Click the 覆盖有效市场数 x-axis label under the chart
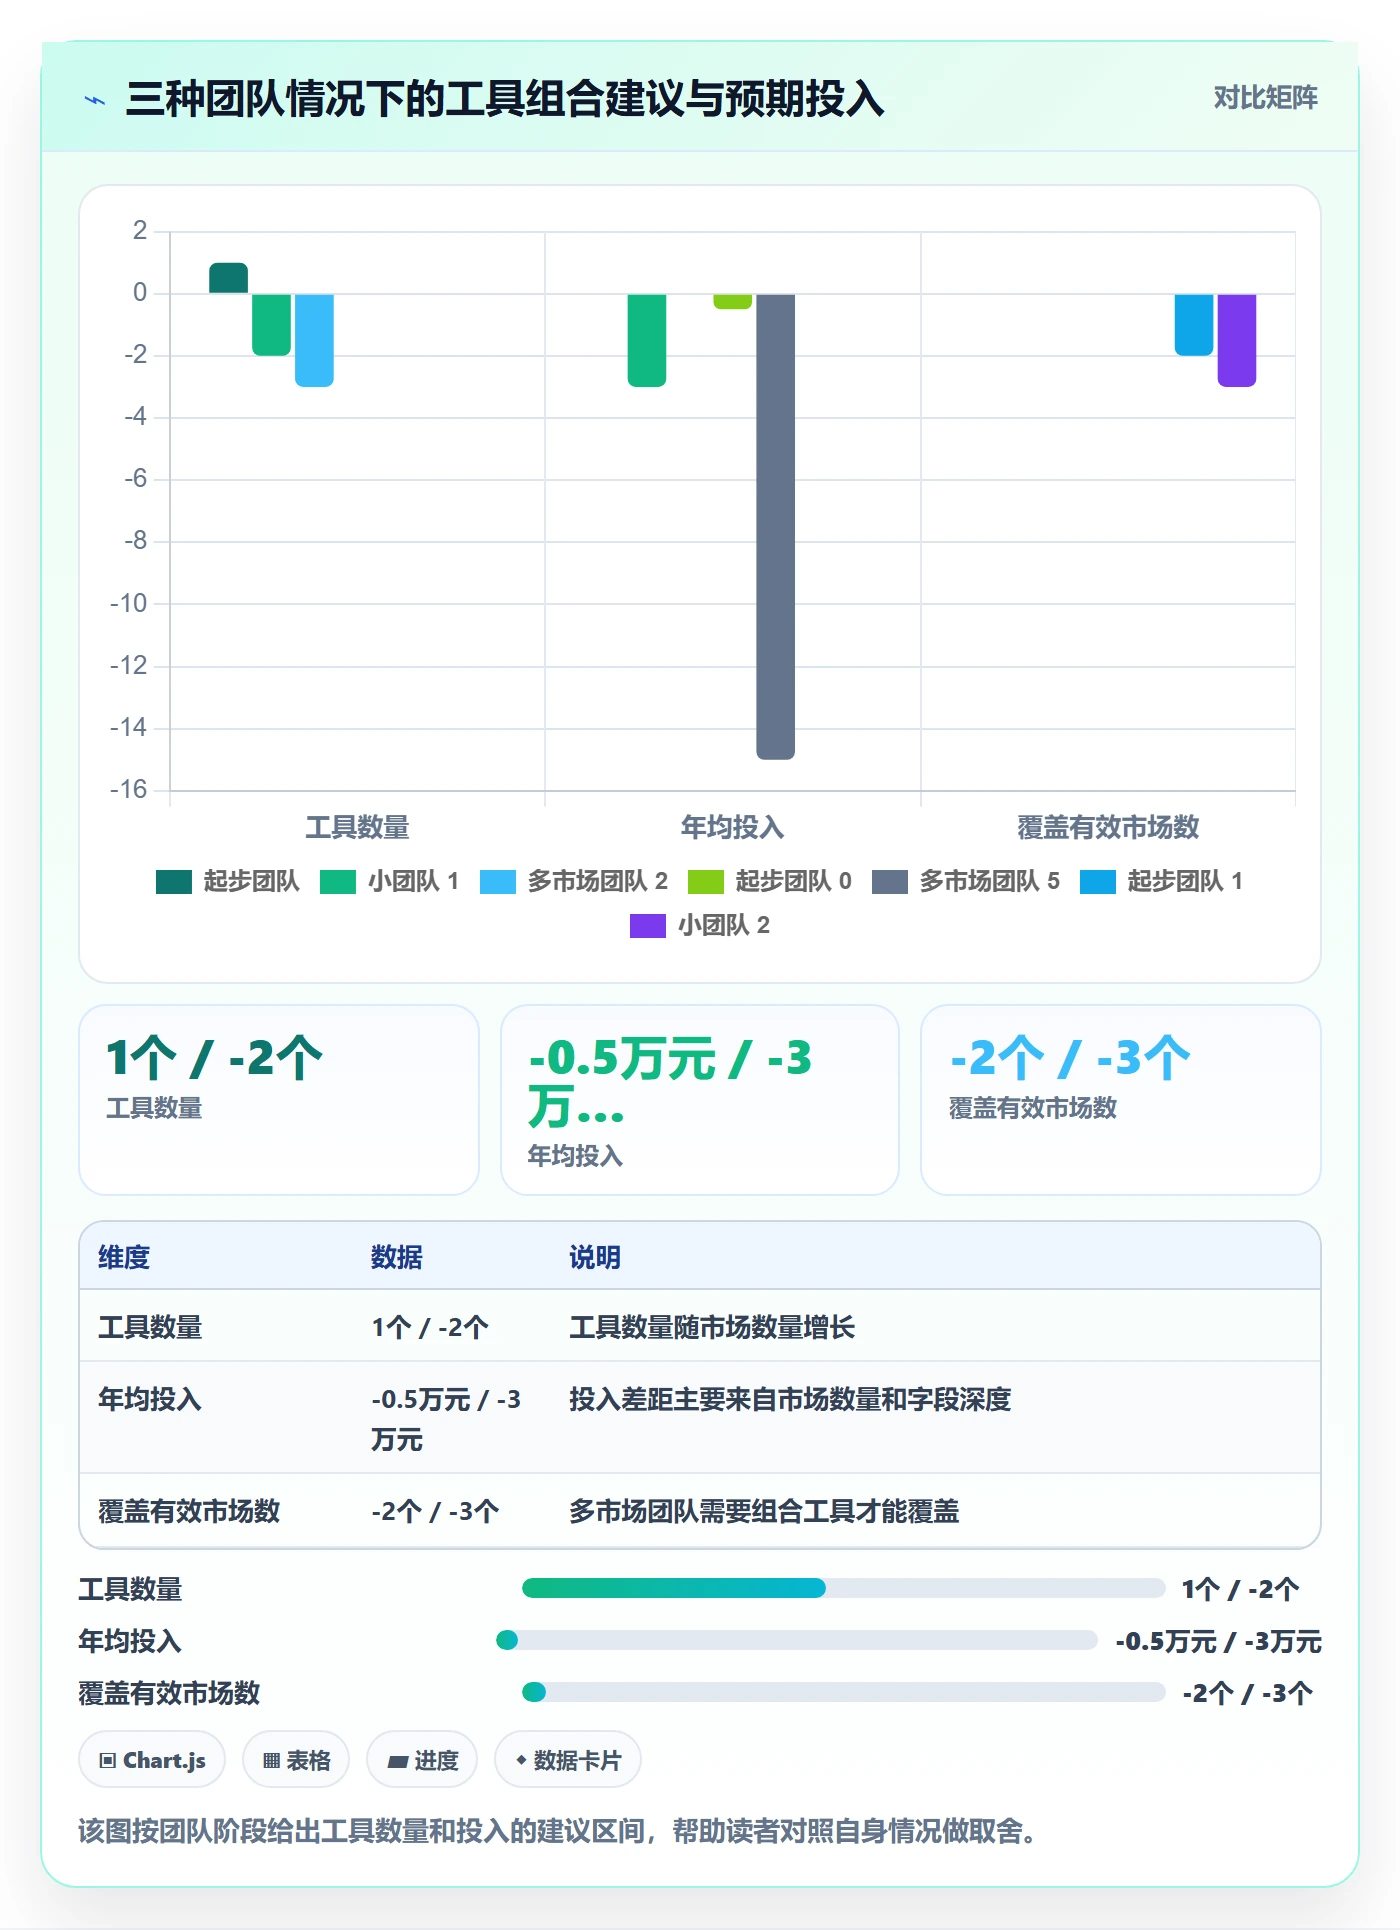The height and width of the screenshot is (1930, 1400). pyautogui.click(x=1108, y=827)
